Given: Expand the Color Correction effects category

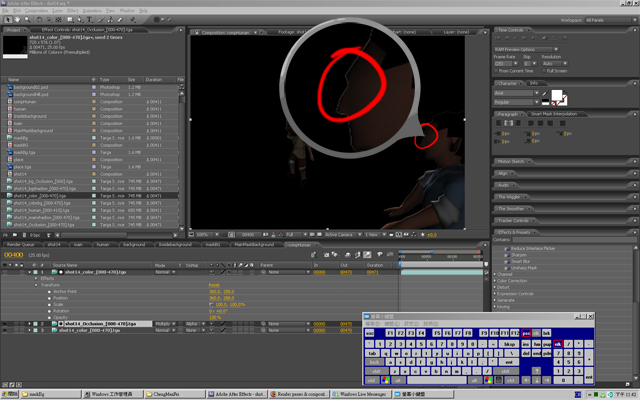Looking at the screenshot, I should coord(496,281).
